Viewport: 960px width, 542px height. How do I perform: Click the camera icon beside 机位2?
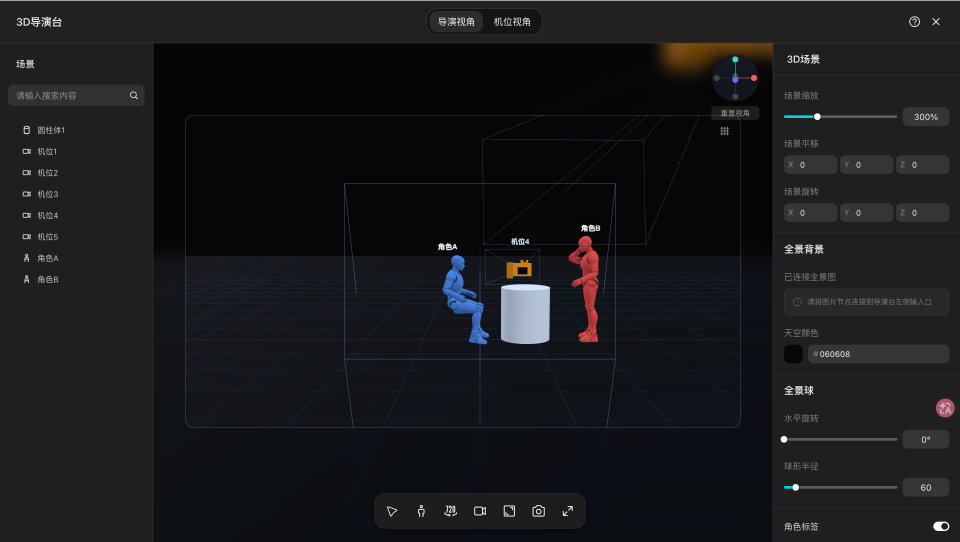pyautogui.click(x=26, y=173)
